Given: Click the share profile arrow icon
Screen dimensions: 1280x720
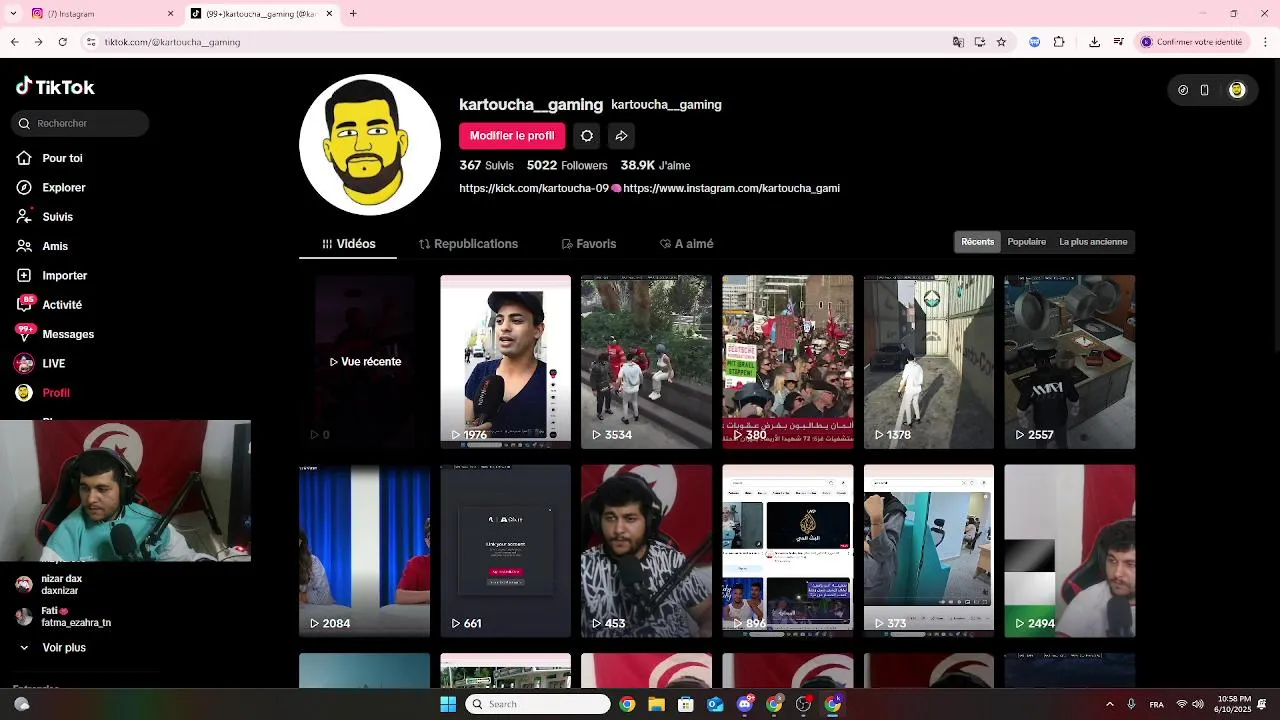Looking at the screenshot, I should coord(621,136).
